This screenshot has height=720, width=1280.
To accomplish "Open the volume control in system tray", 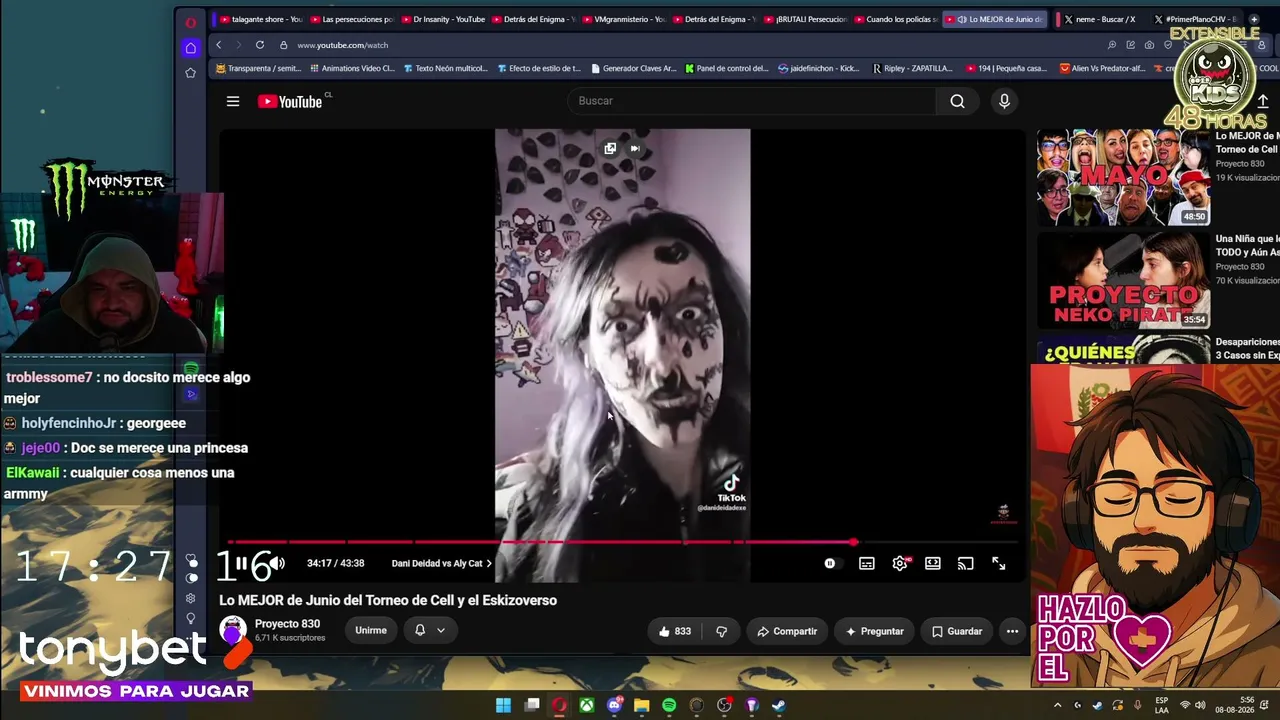I will pos(1200,705).
